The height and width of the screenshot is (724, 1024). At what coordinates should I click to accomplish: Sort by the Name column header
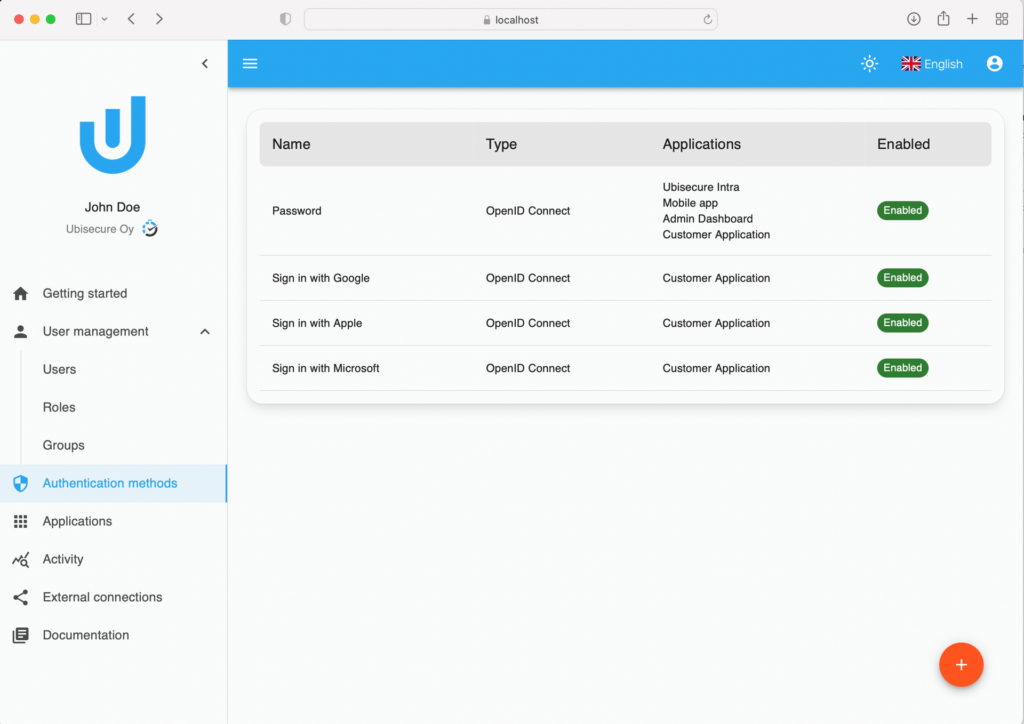(291, 144)
